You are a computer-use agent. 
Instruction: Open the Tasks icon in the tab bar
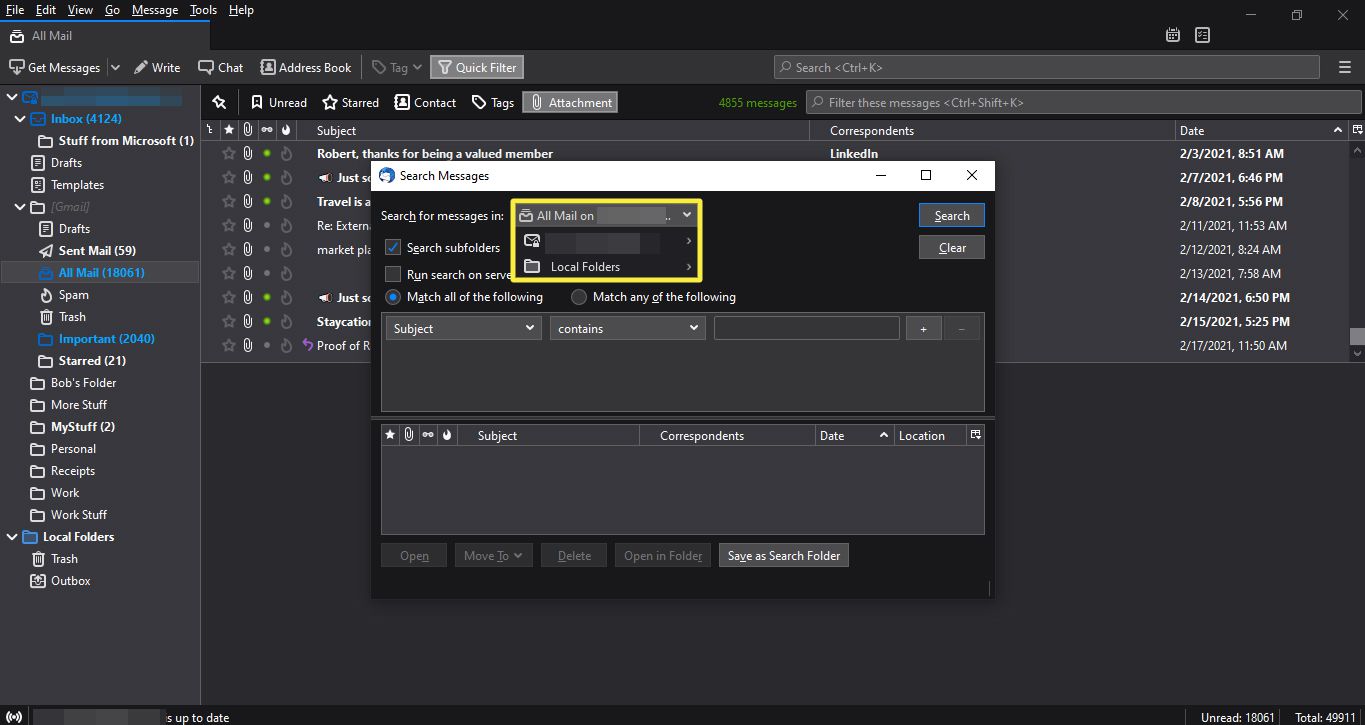pyautogui.click(x=1202, y=35)
